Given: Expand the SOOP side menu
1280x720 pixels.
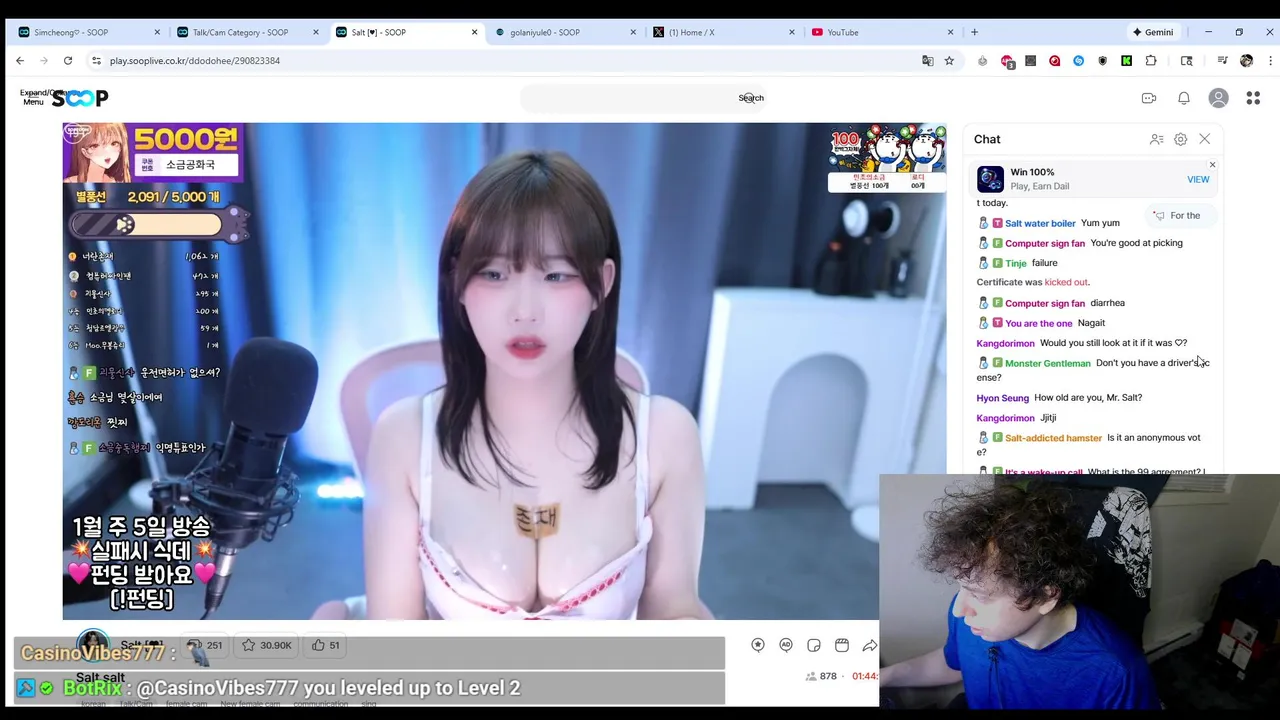Looking at the screenshot, I should coord(33,97).
